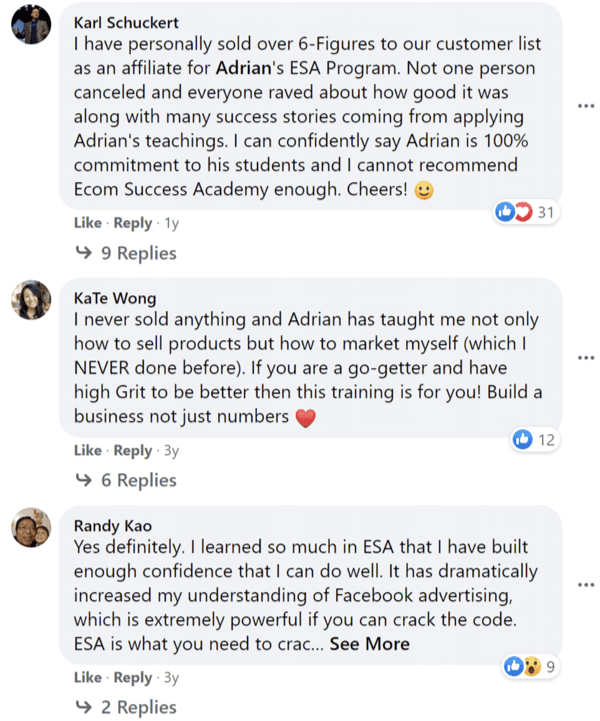Click the bold Adrian mention link
600x721 pixels.
pyautogui.click(x=244, y=68)
